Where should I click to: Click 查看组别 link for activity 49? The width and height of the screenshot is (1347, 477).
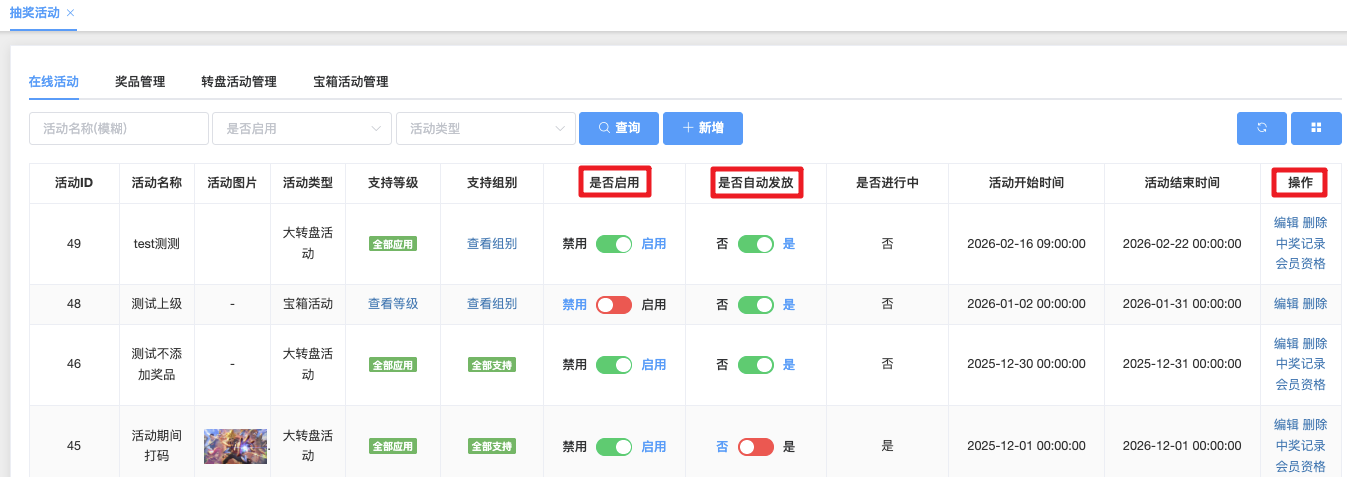tap(492, 244)
